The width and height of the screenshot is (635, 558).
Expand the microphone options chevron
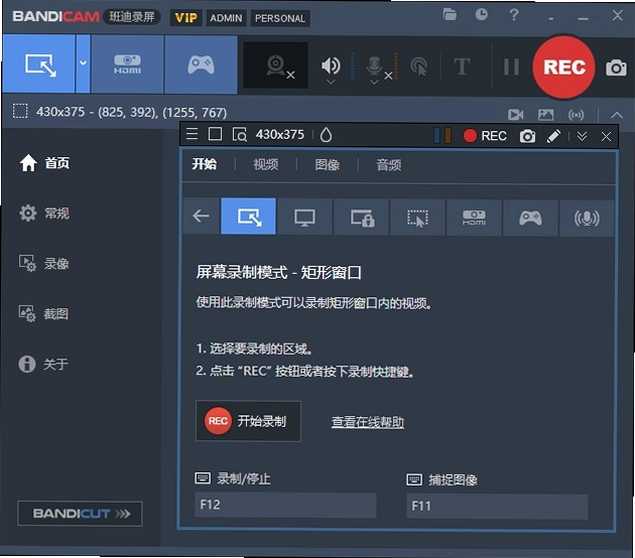coord(374,82)
